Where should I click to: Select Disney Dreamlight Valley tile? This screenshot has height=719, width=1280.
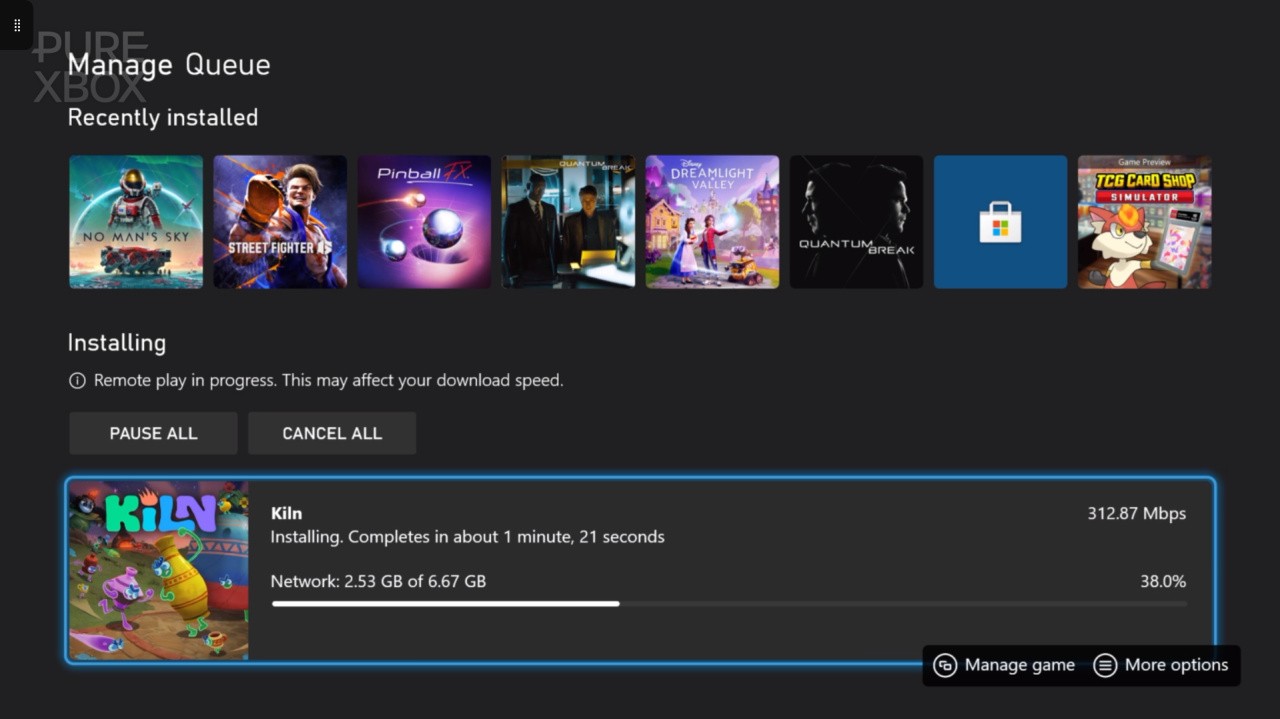(x=712, y=221)
